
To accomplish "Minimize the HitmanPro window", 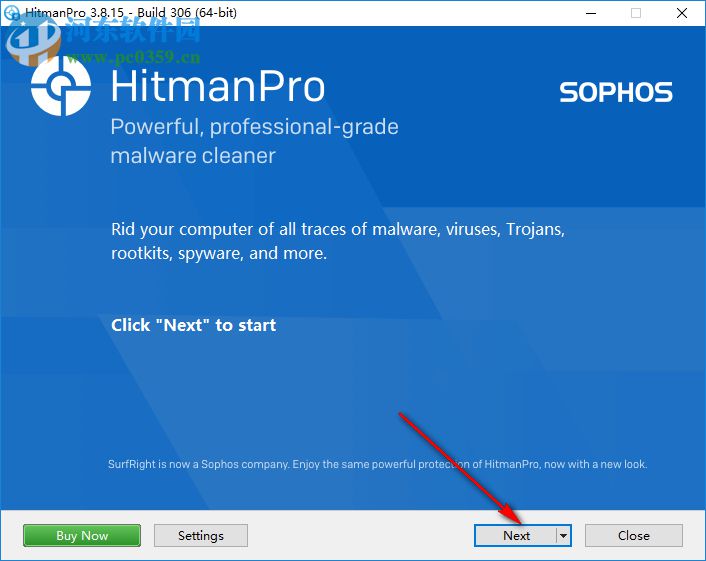I will 591,13.
